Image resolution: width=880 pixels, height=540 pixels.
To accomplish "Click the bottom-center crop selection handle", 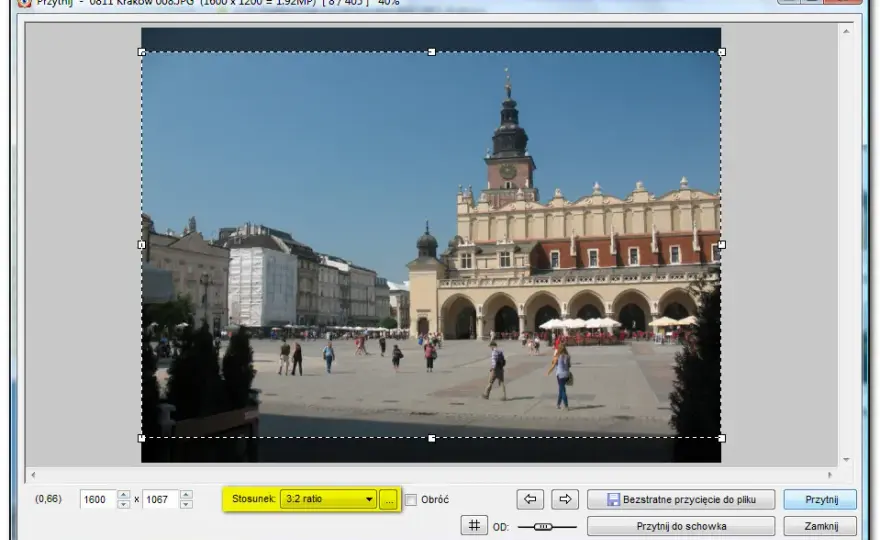I will pos(432,438).
